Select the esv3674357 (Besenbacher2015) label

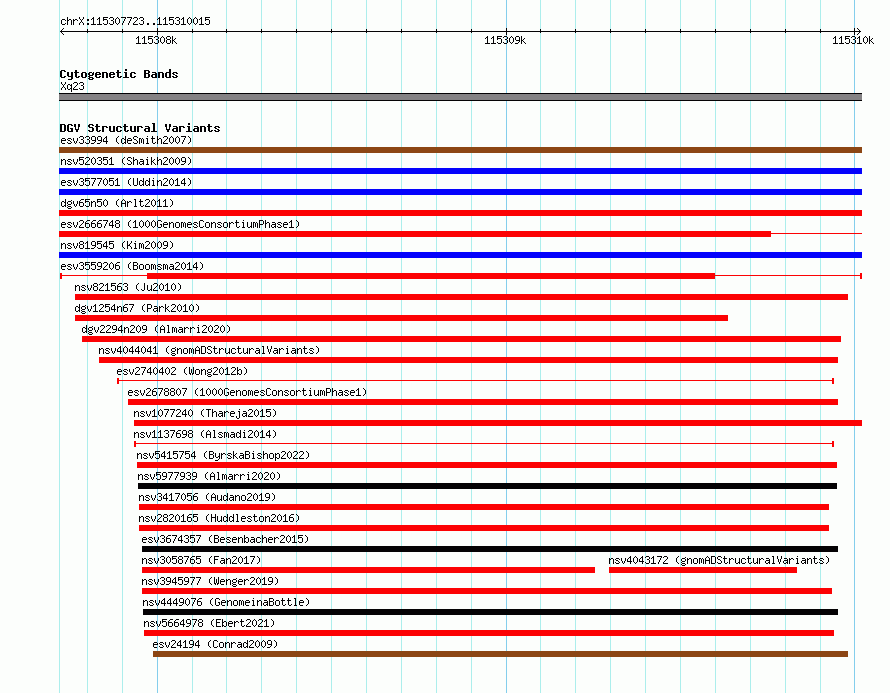(225, 539)
